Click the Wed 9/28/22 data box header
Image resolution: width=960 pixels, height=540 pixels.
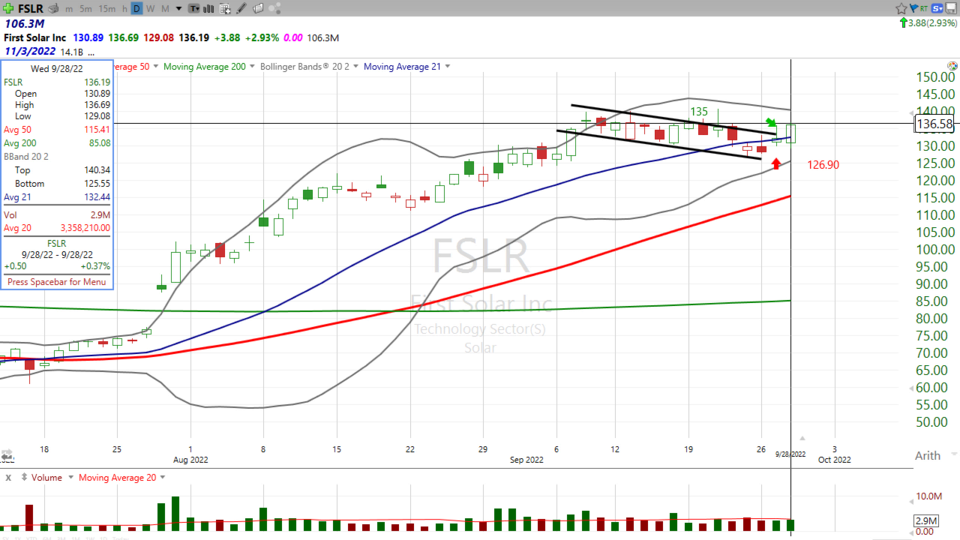pos(56,69)
